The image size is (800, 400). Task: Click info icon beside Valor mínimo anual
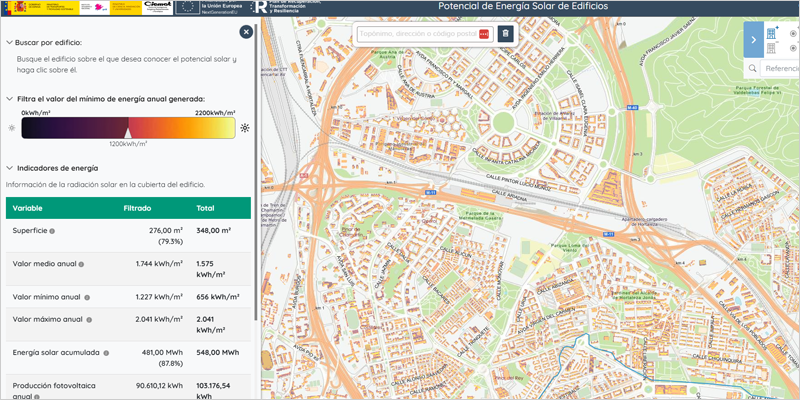pyautogui.click(x=88, y=297)
